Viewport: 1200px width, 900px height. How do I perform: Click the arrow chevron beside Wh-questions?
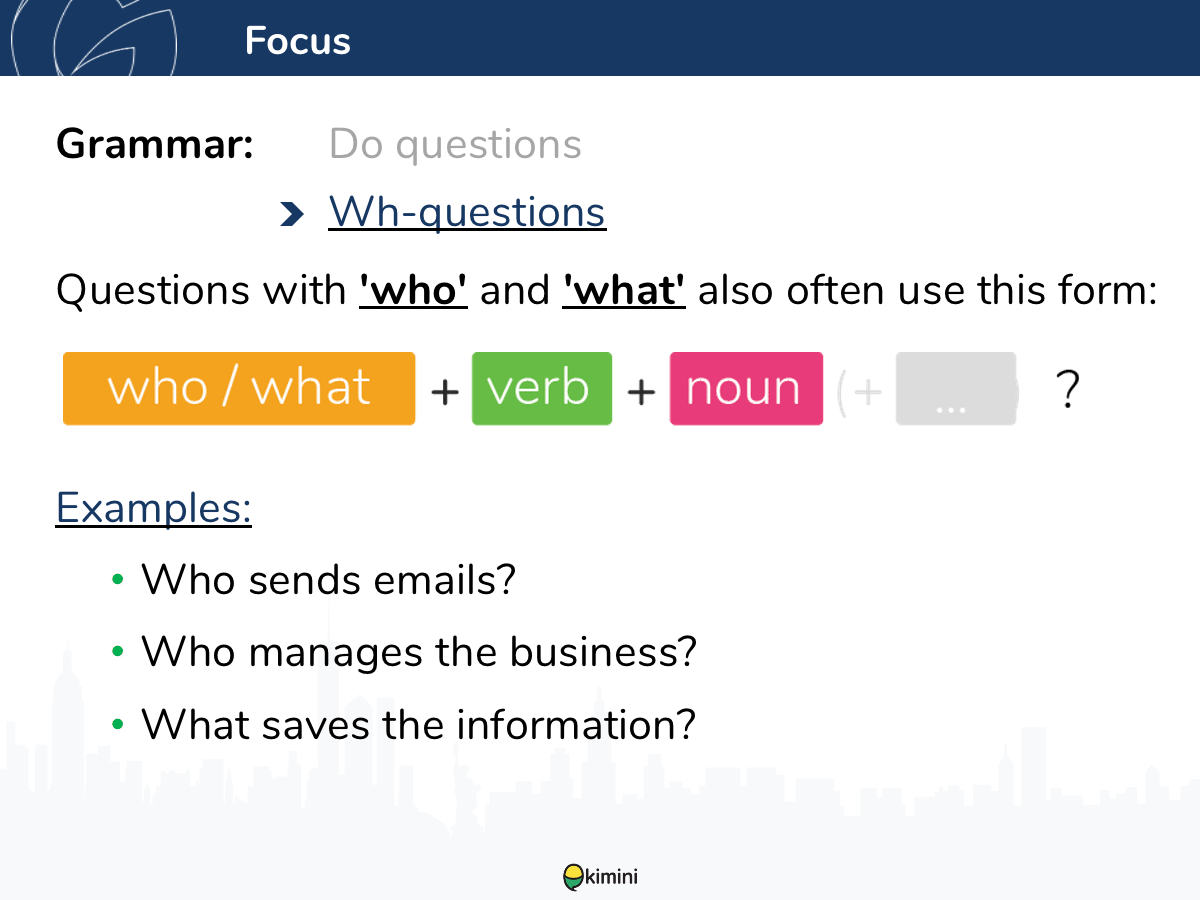pyautogui.click(x=291, y=213)
